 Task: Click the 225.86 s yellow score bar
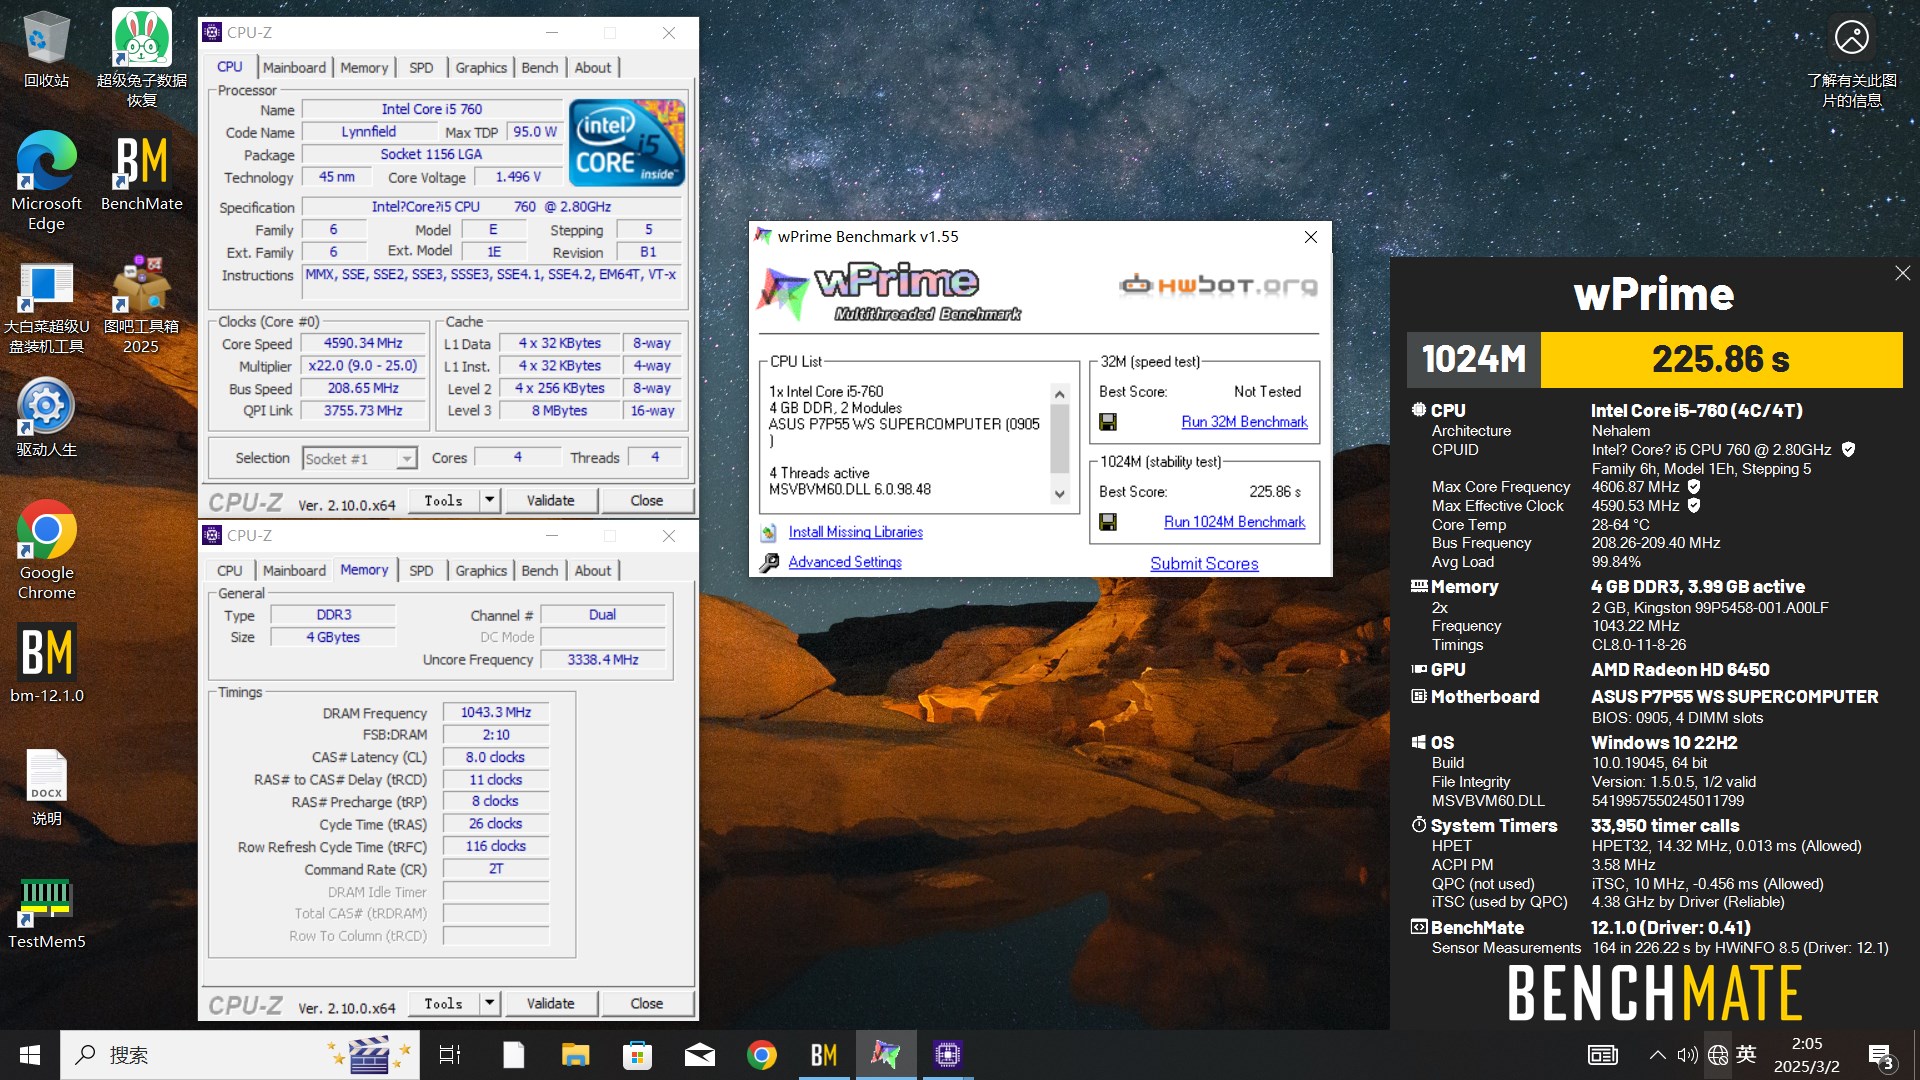click(1721, 359)
